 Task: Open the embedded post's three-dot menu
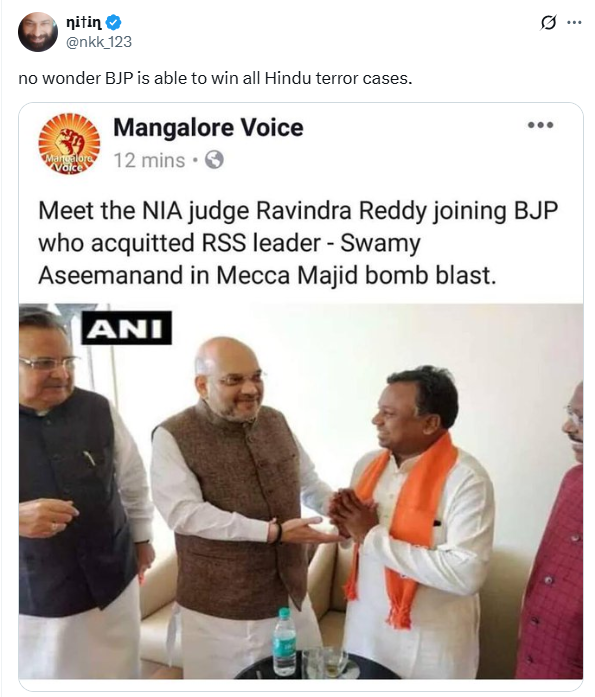[540, 125]
